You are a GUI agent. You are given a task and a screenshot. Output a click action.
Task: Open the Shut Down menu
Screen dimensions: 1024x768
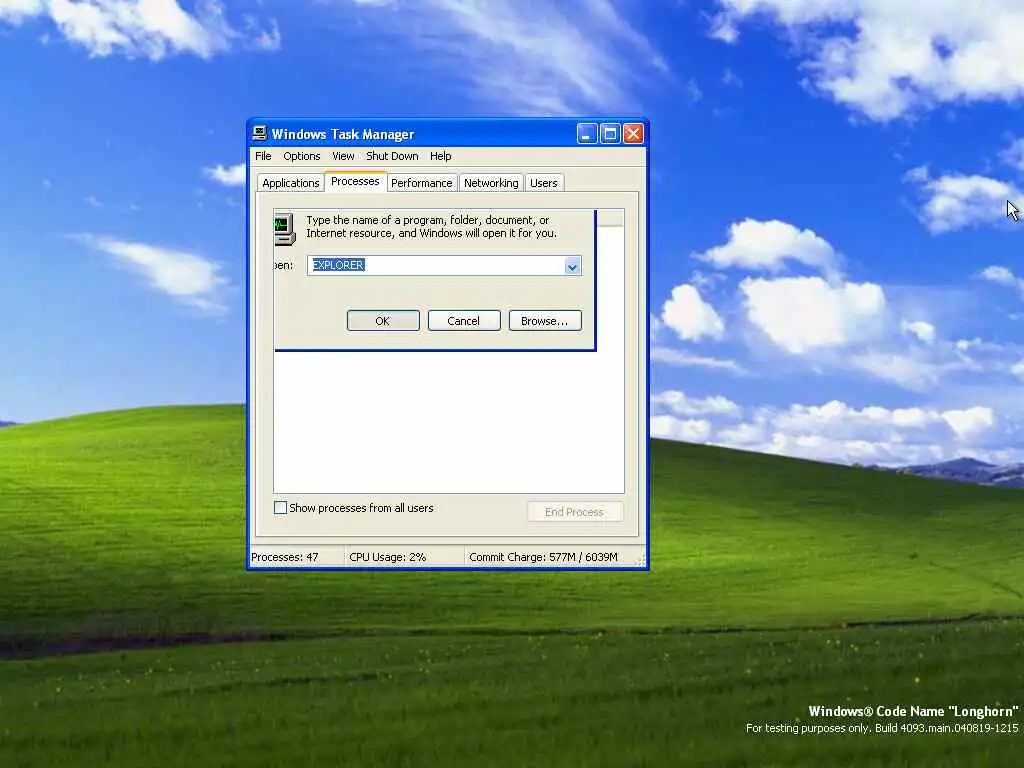[x=392, y=156]
